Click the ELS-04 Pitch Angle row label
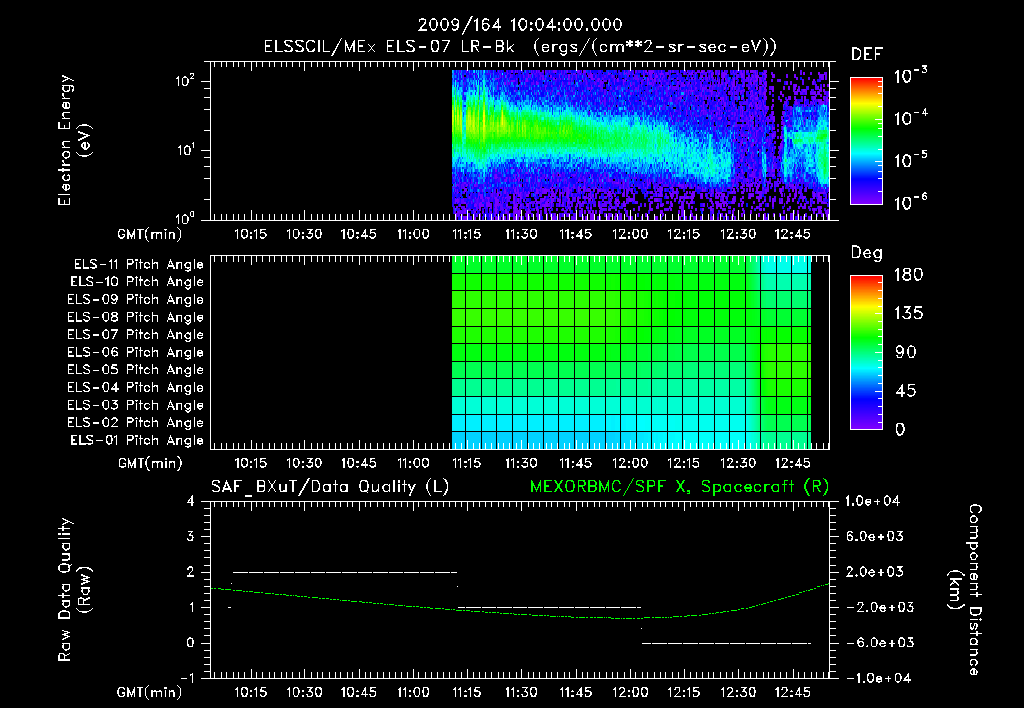Viewport: 1024px width, 708px height. tap(136, 388)
